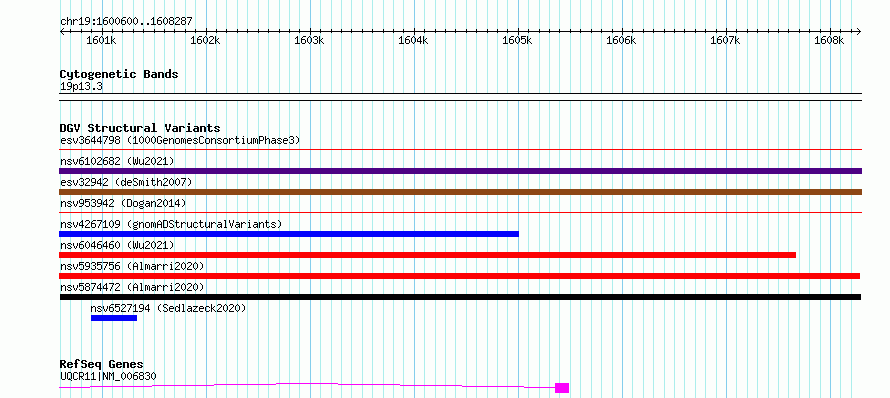Click the 19p13.3 band label
The image size is (890, 398).
point(81,87)
